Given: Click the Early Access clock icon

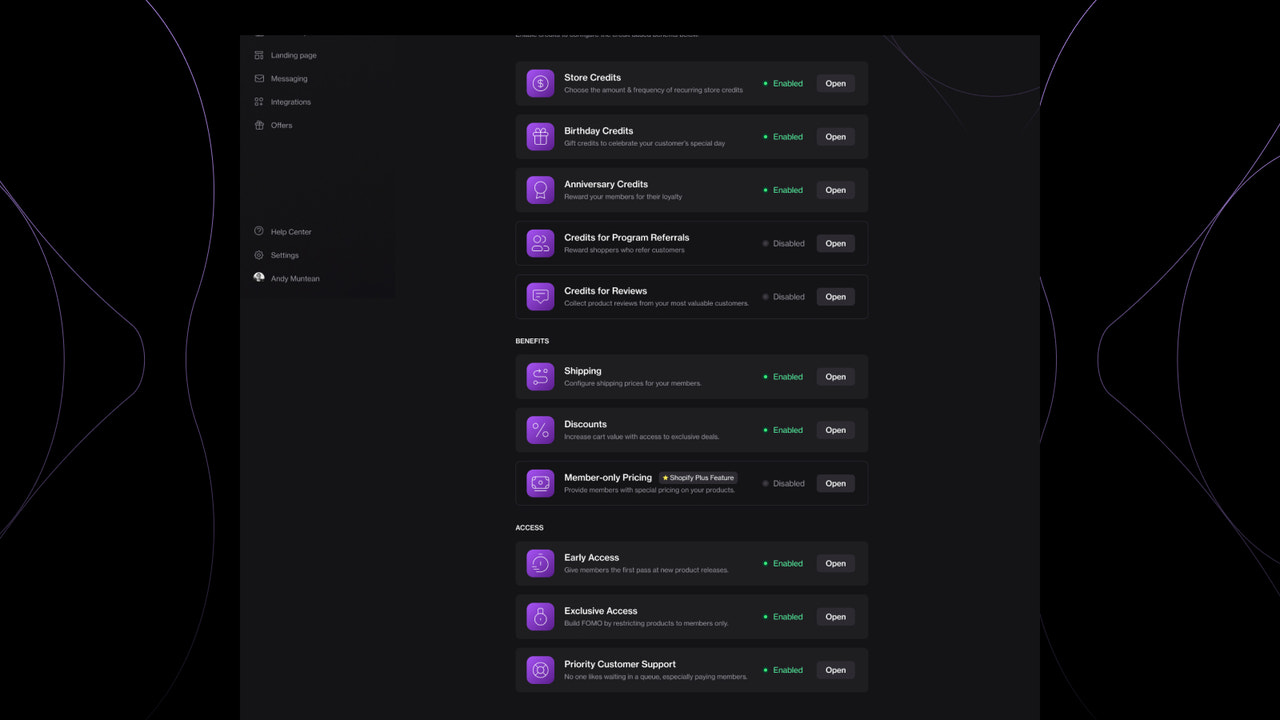Looking at the screenshot, I should click(540, 563).
